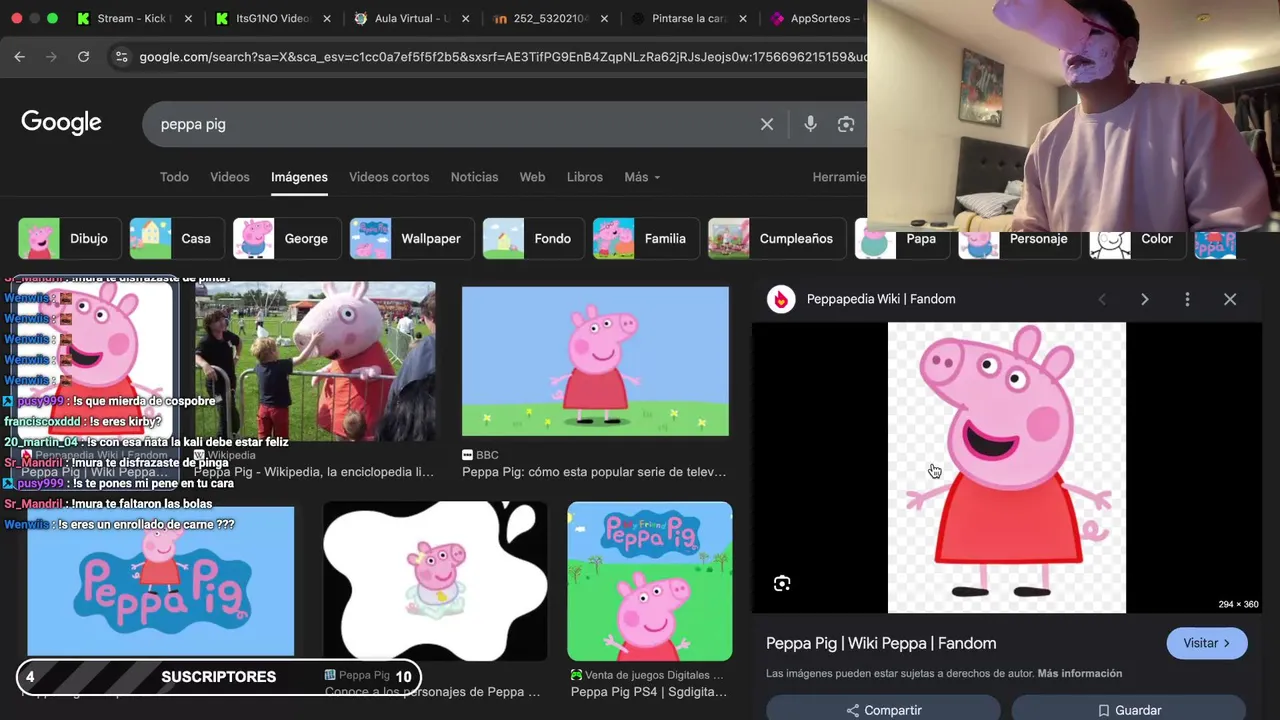Expand the Más dropdown
The height and width of the screenshot is (720, 1280).
coord(642,177)
